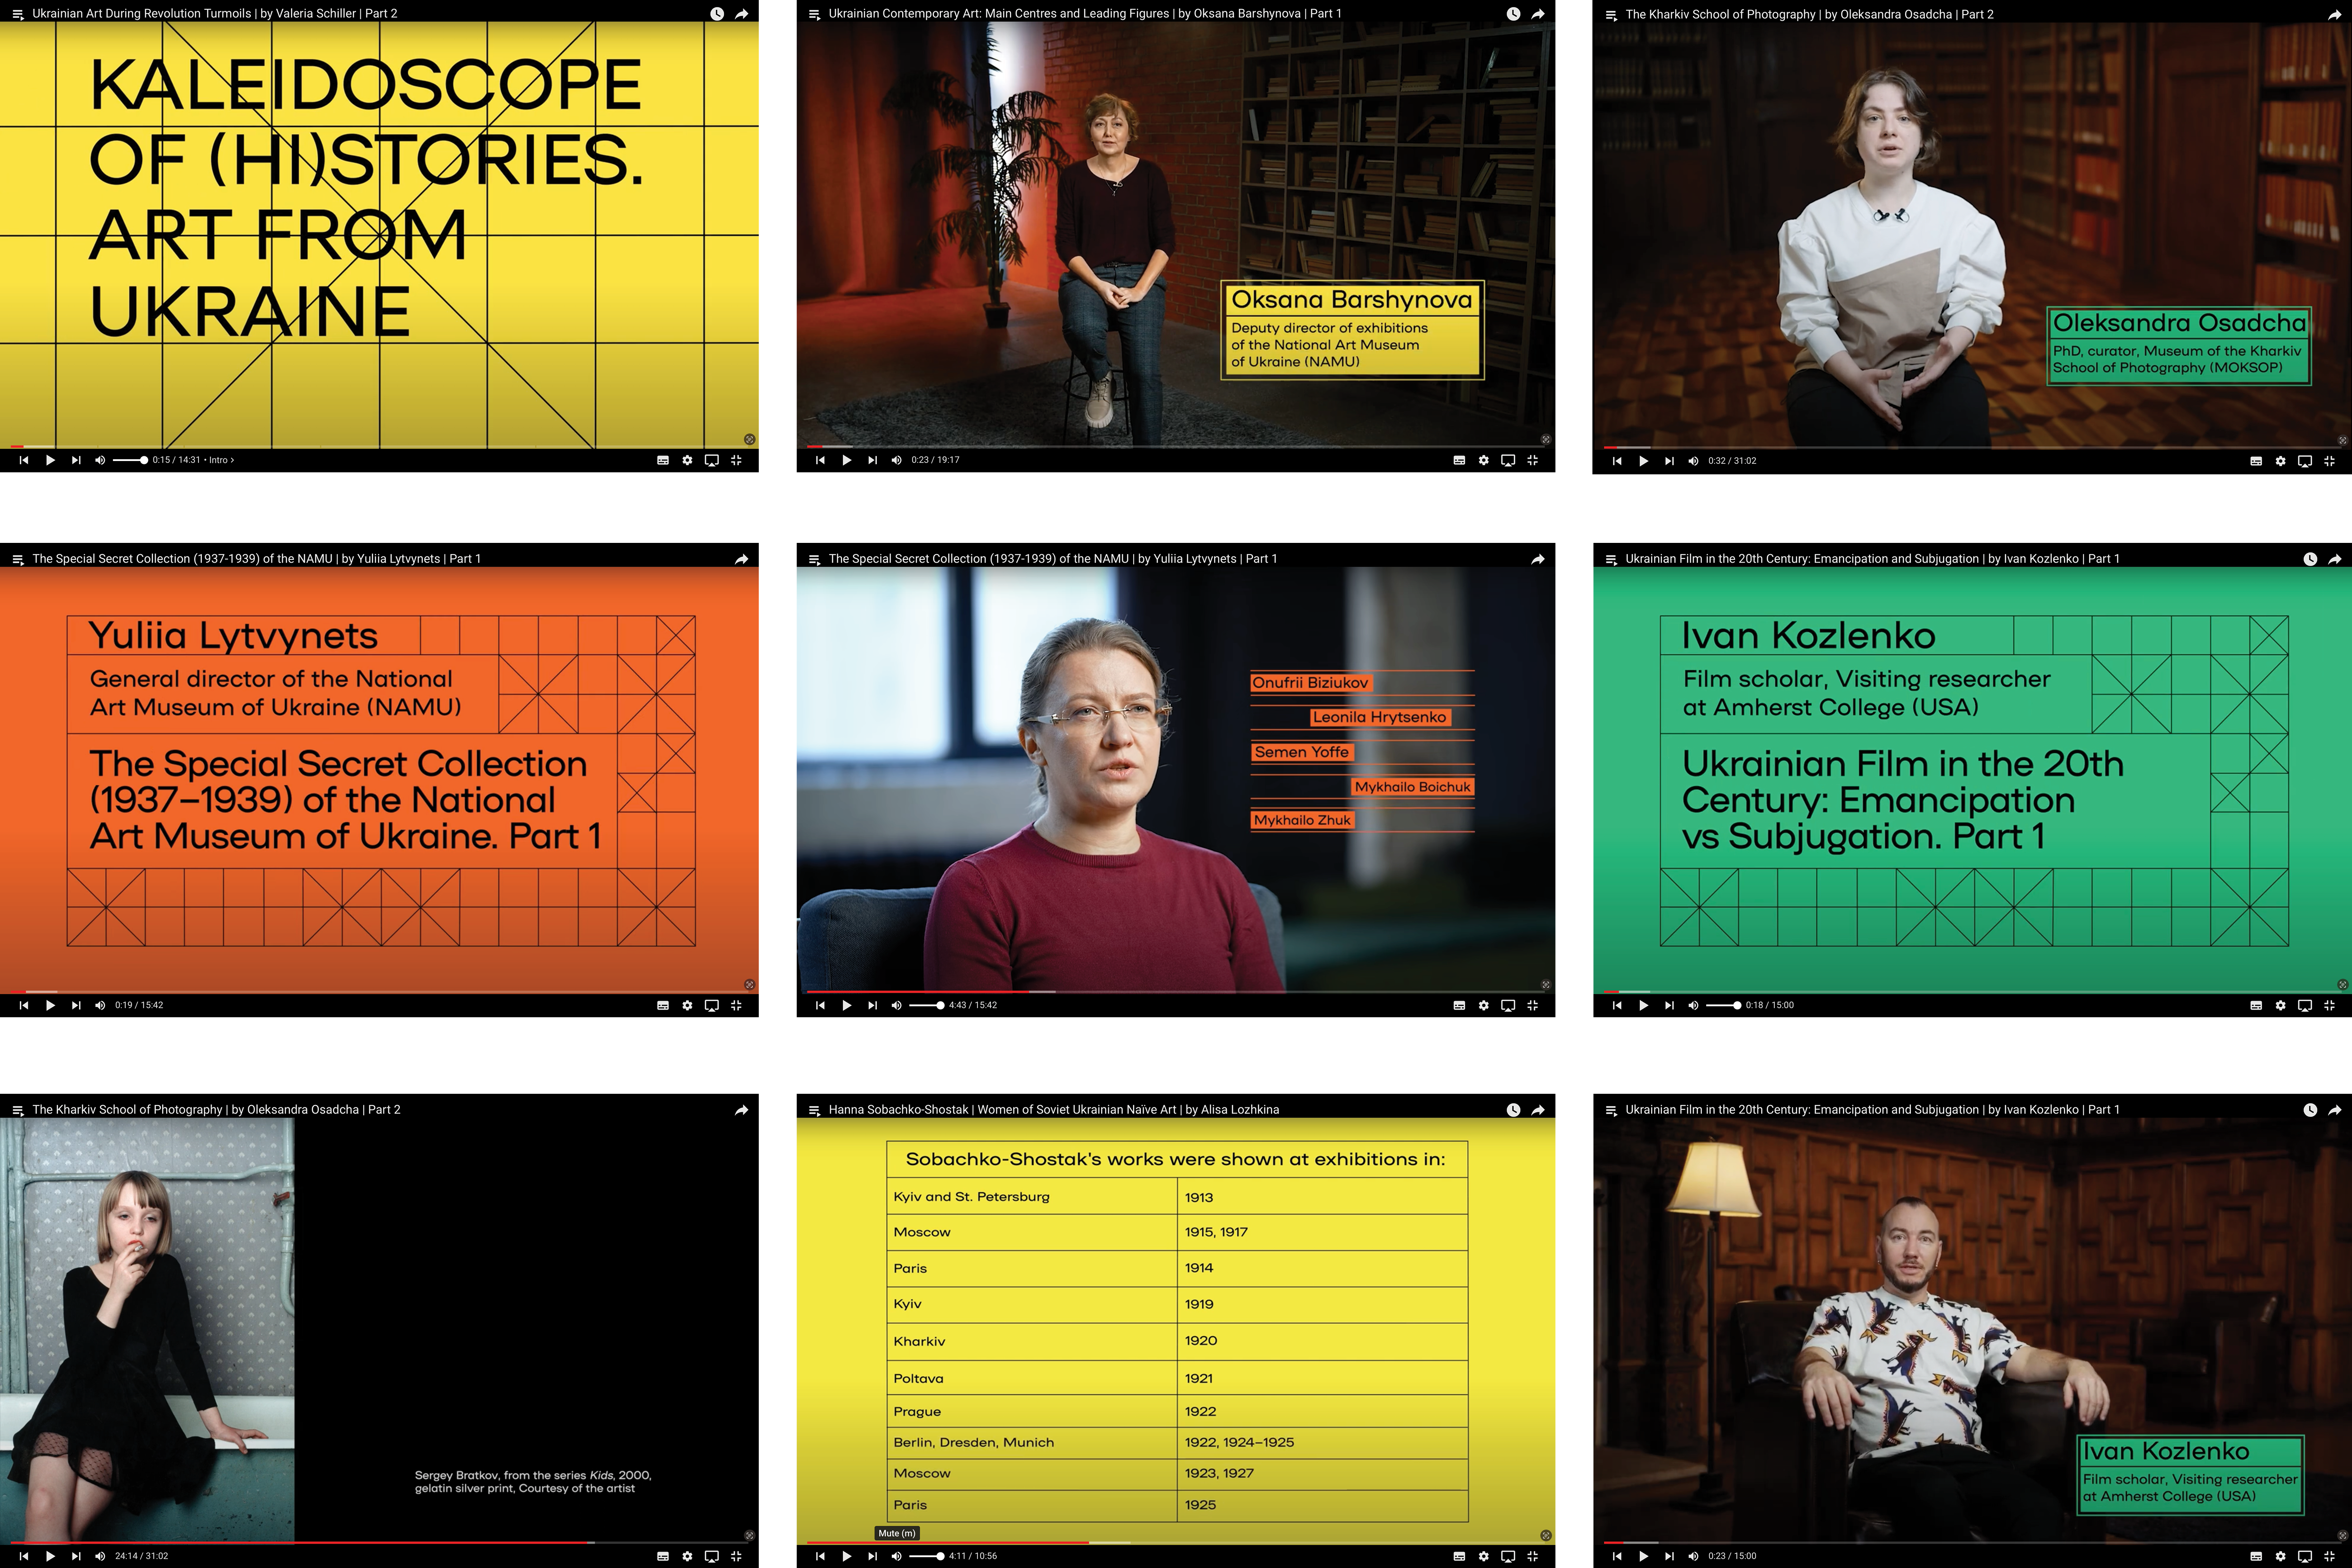Click Mute speaker on Sobachko-Shostak exhibitions video

897,1556
